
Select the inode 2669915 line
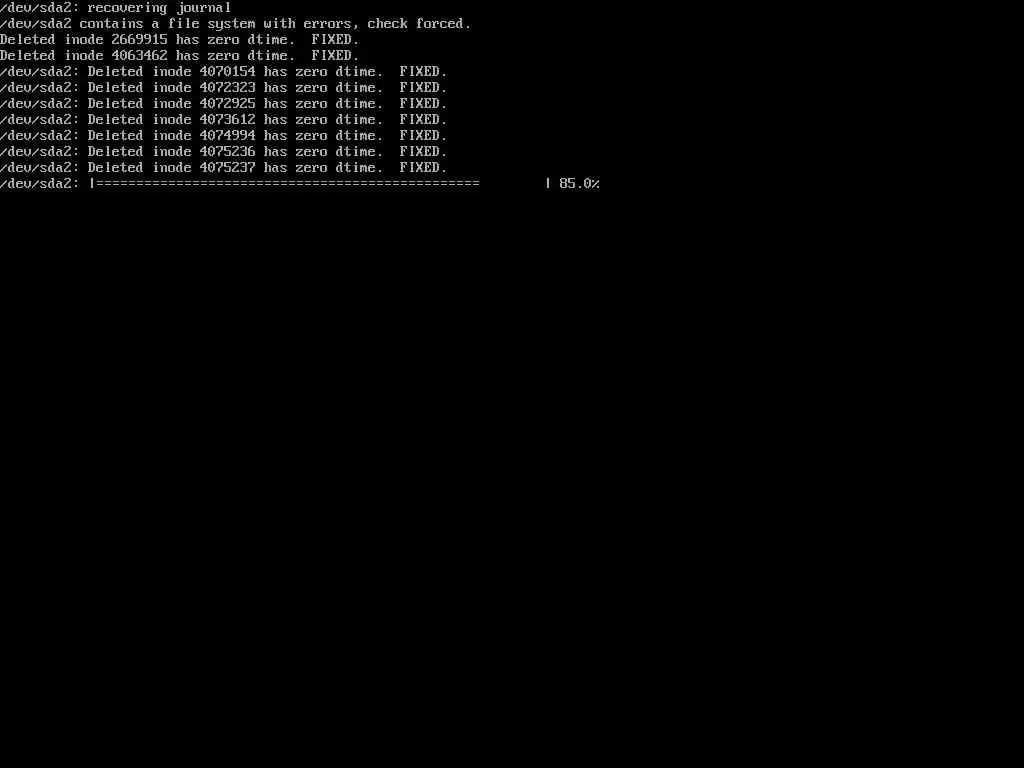(180, 40)
